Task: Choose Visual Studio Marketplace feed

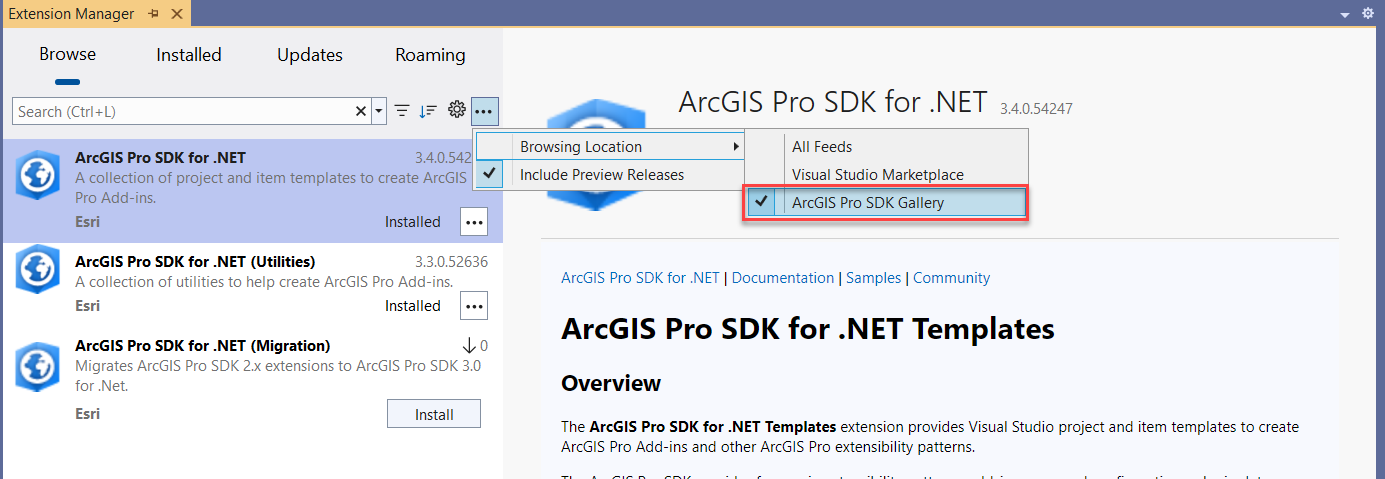Action: pyautogui.click(x=877, y=175)
